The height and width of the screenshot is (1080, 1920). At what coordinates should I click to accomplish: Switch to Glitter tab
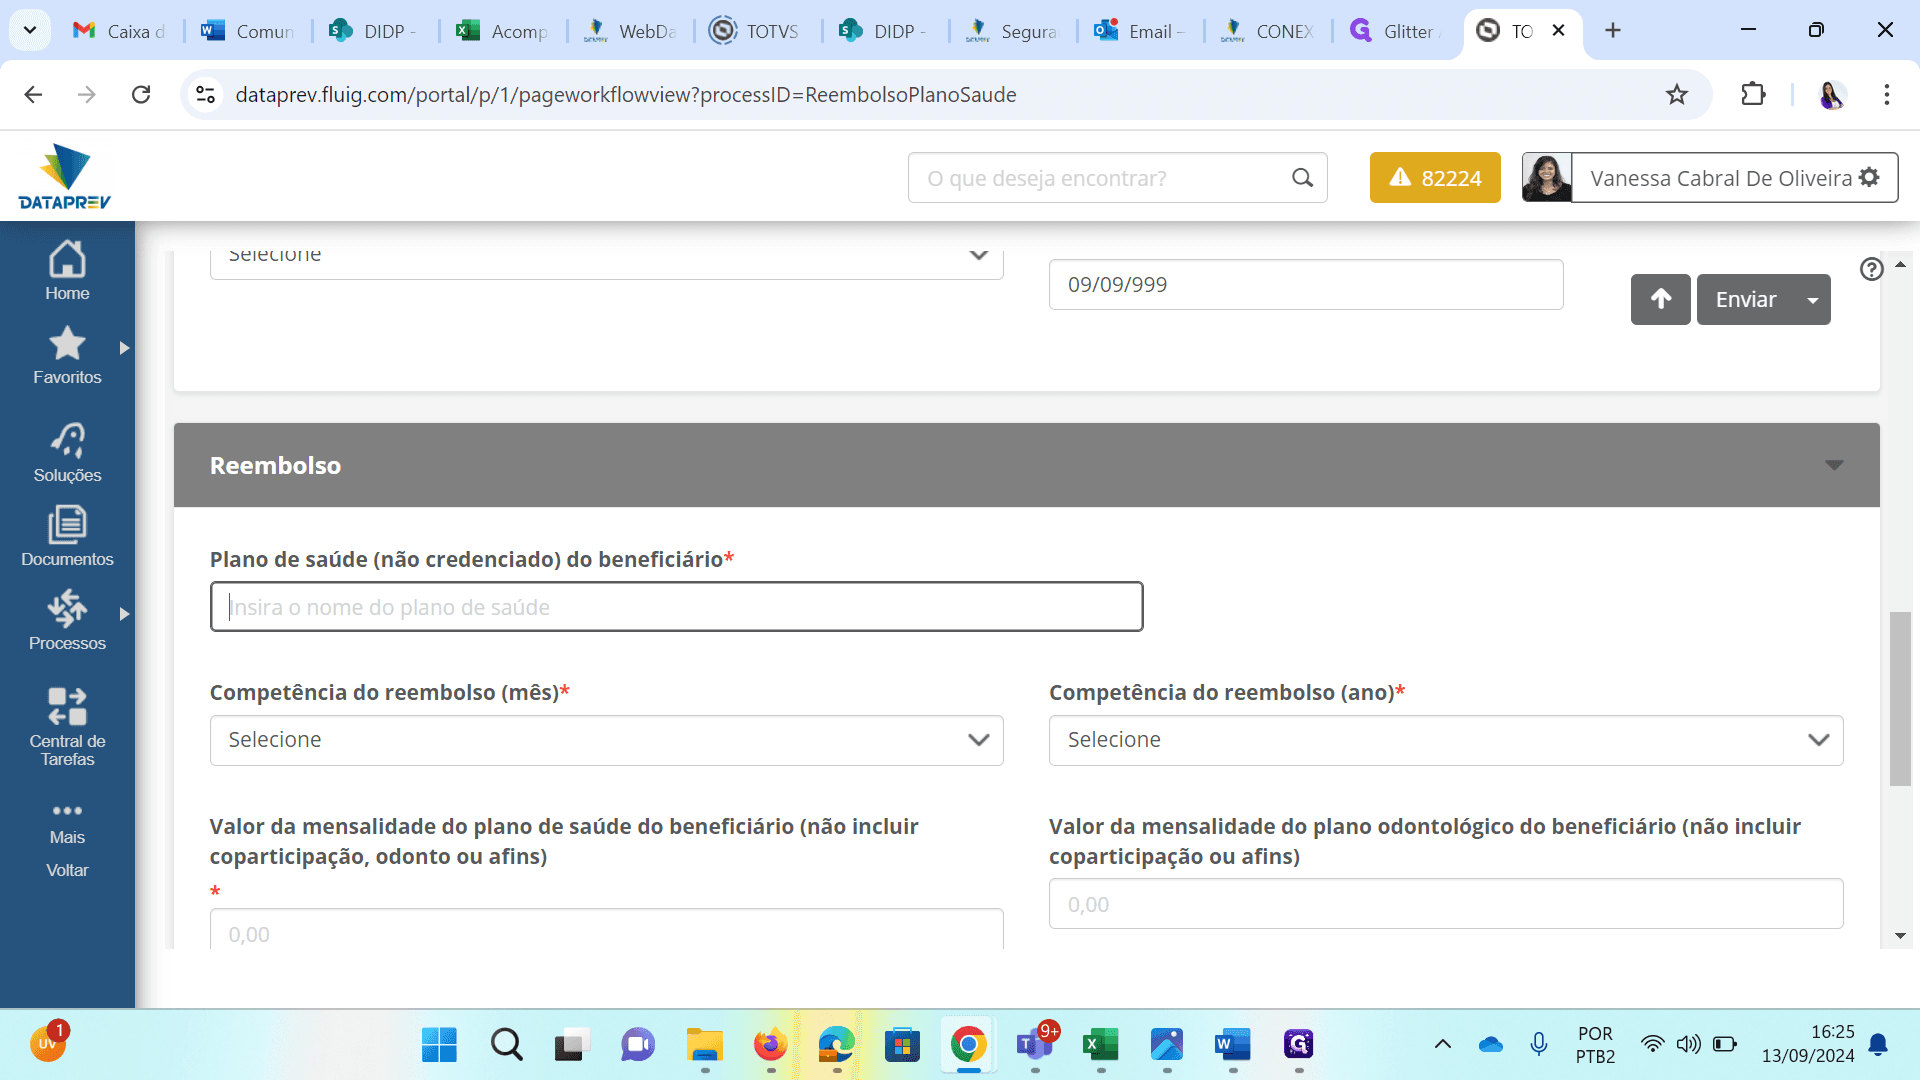[1394, 31]
